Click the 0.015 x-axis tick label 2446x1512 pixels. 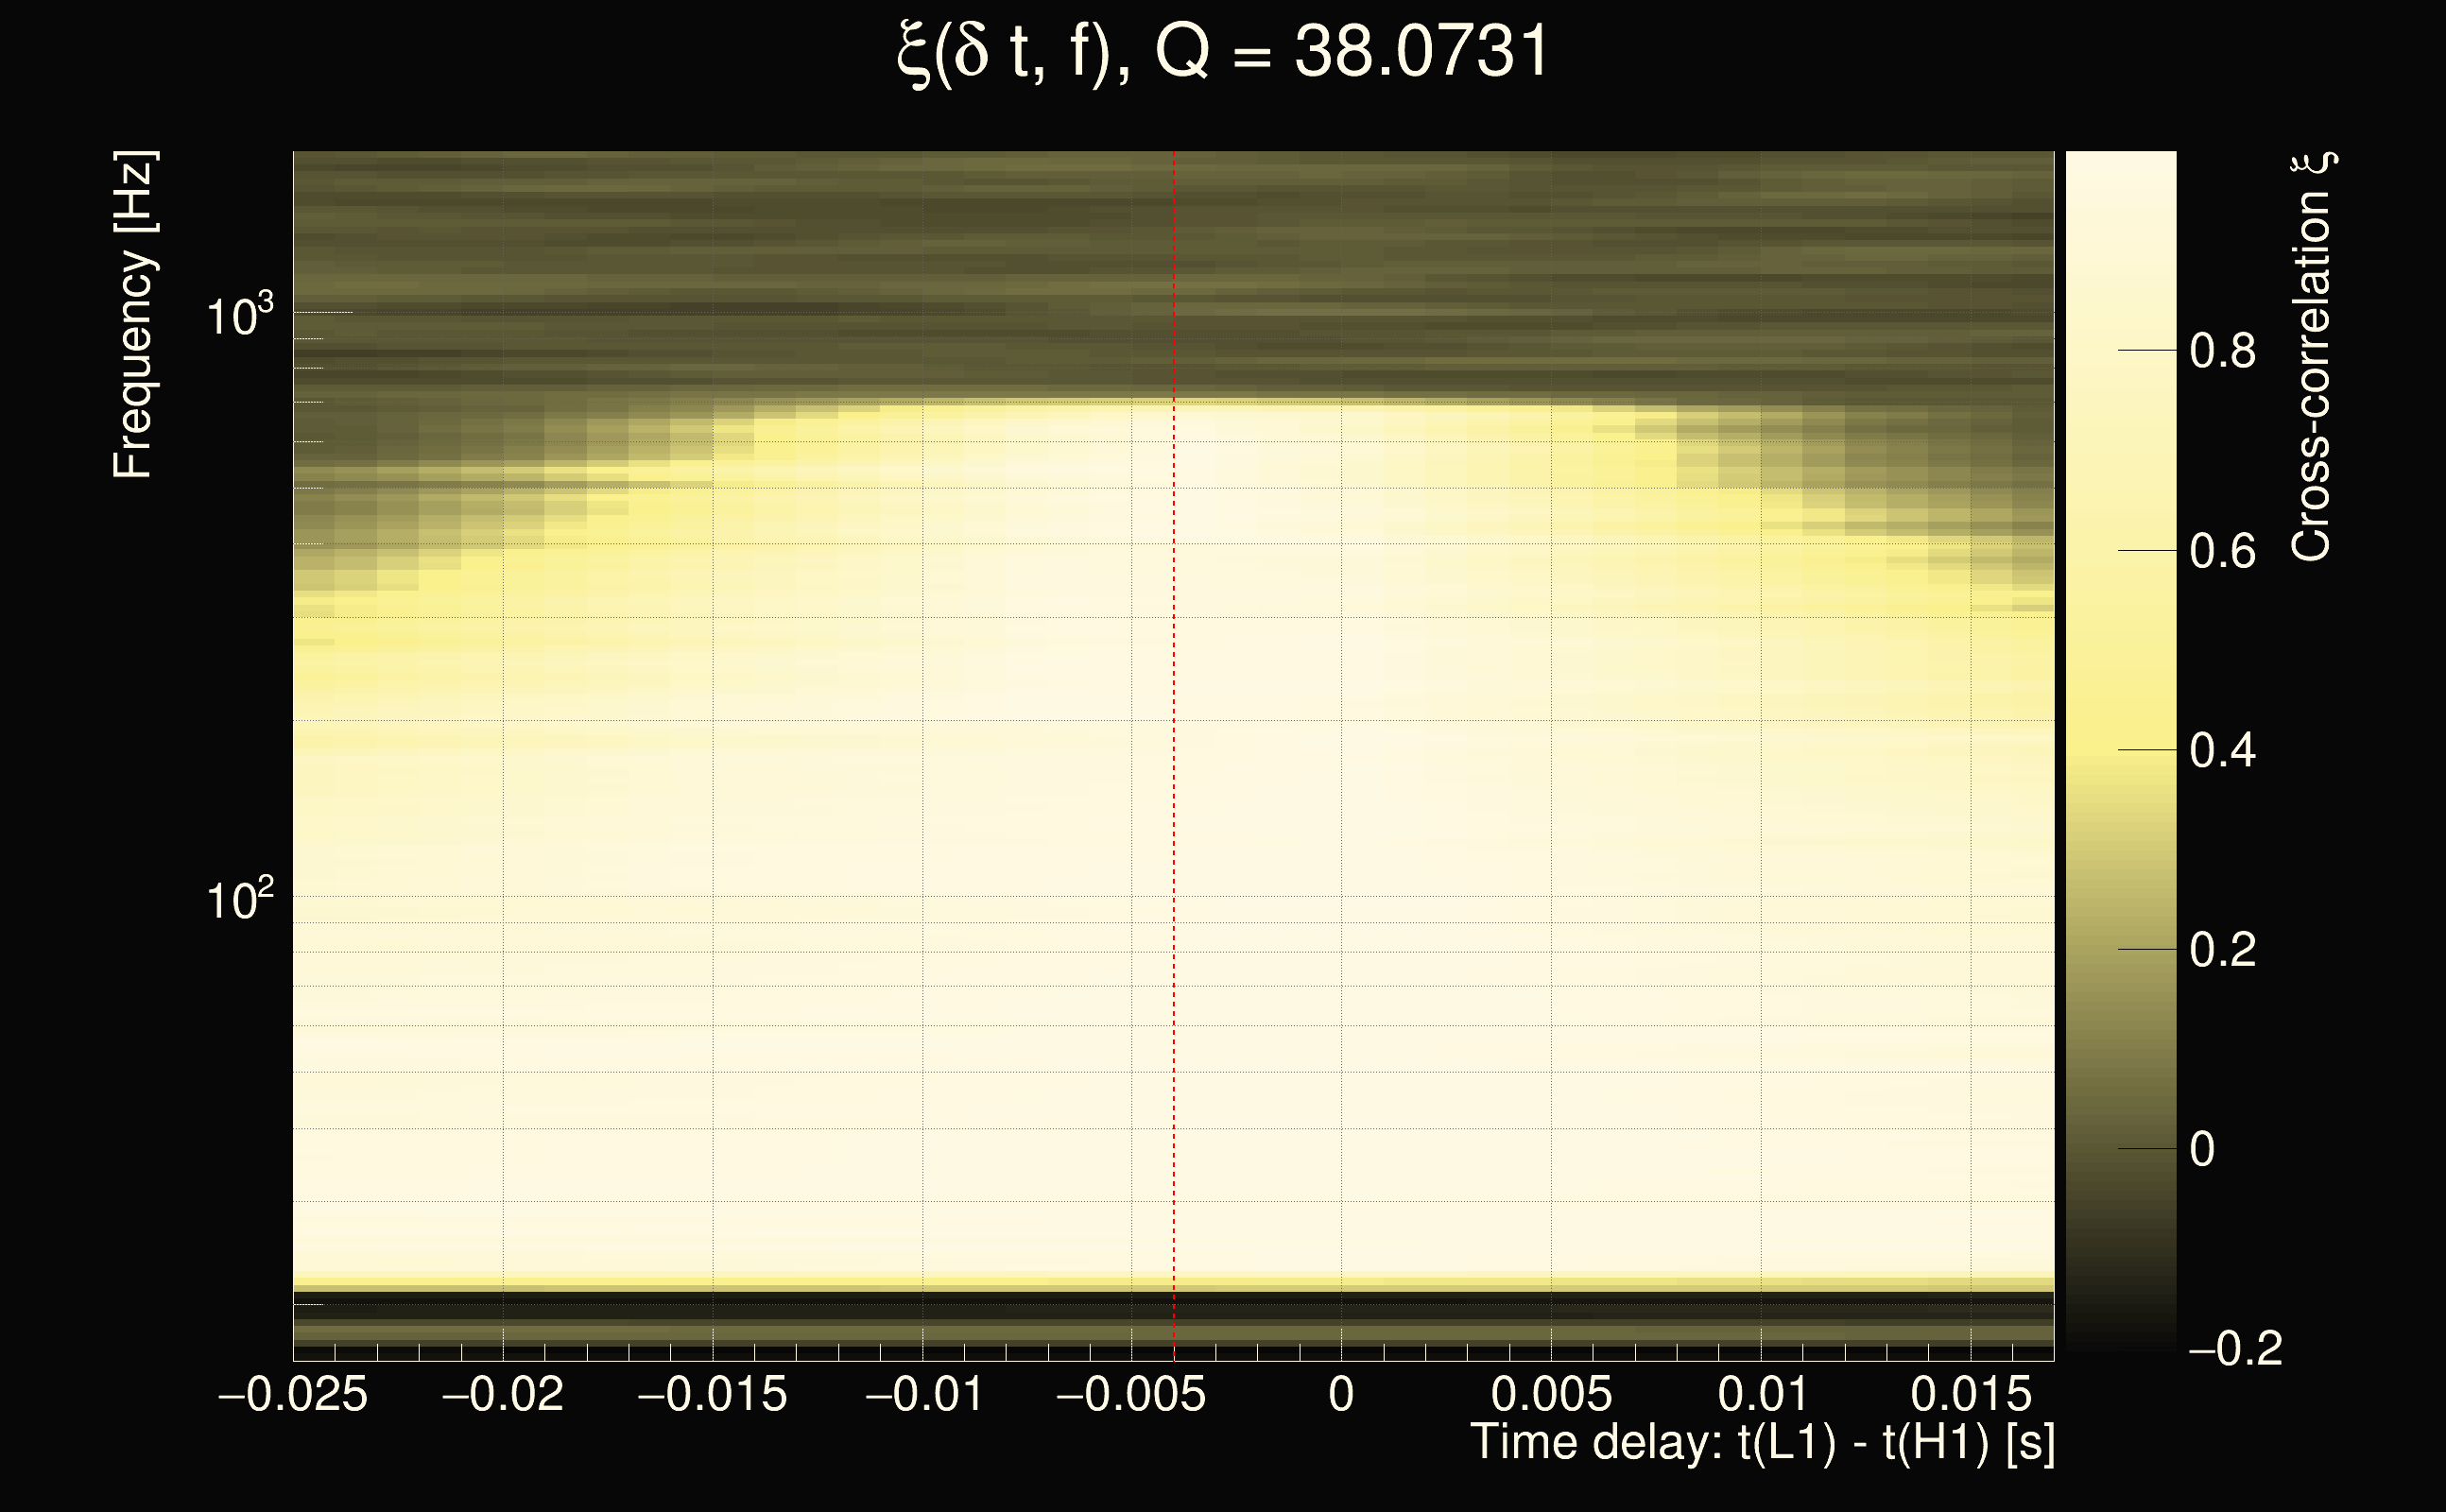[1971, 1395]
